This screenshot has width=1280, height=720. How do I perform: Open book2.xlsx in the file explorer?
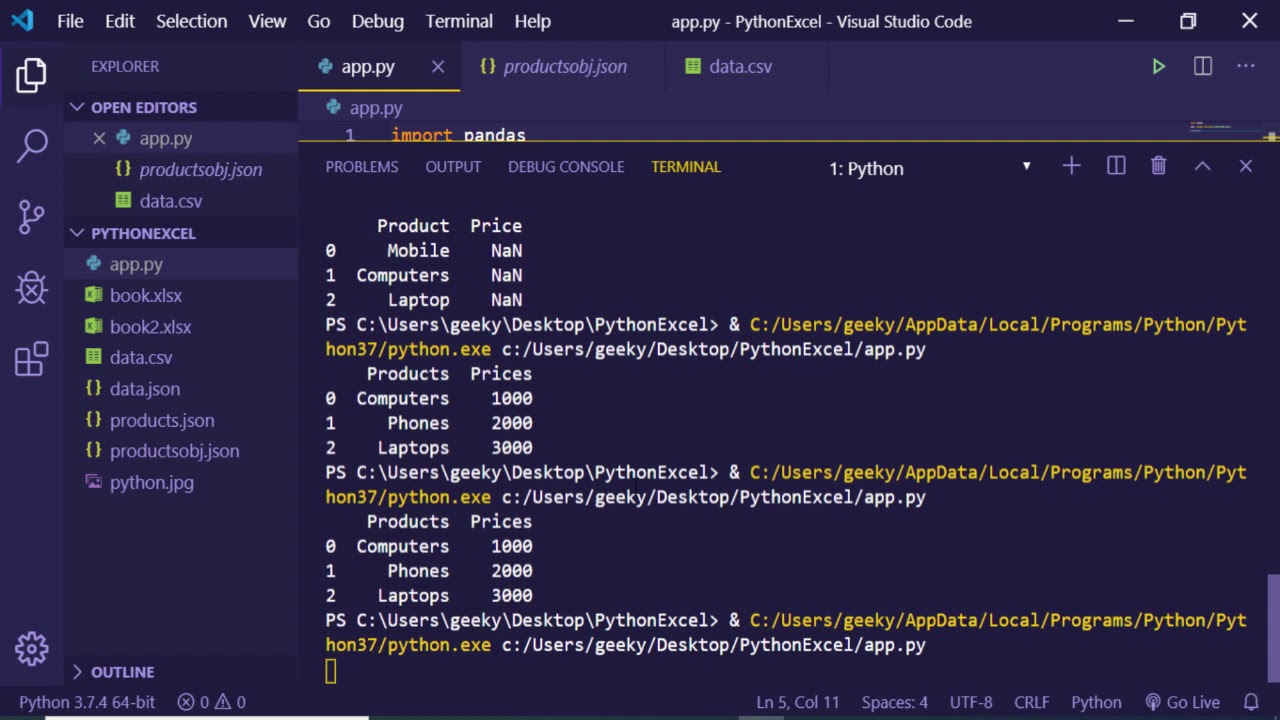pos(150,327)
